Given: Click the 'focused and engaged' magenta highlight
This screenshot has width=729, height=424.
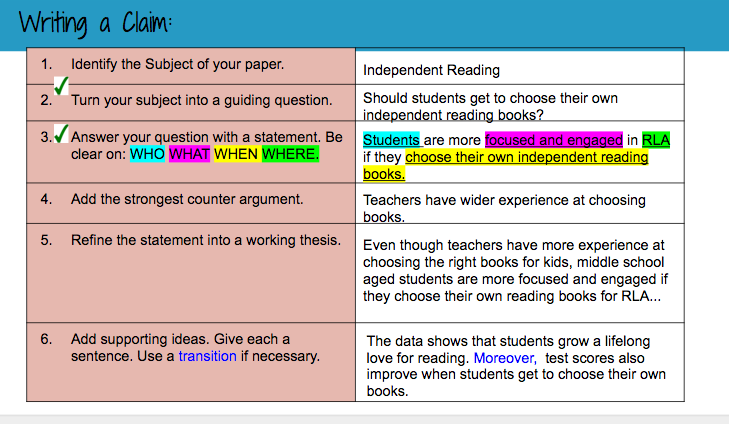Looking at the screenshot, I should (x=553, y=140).
